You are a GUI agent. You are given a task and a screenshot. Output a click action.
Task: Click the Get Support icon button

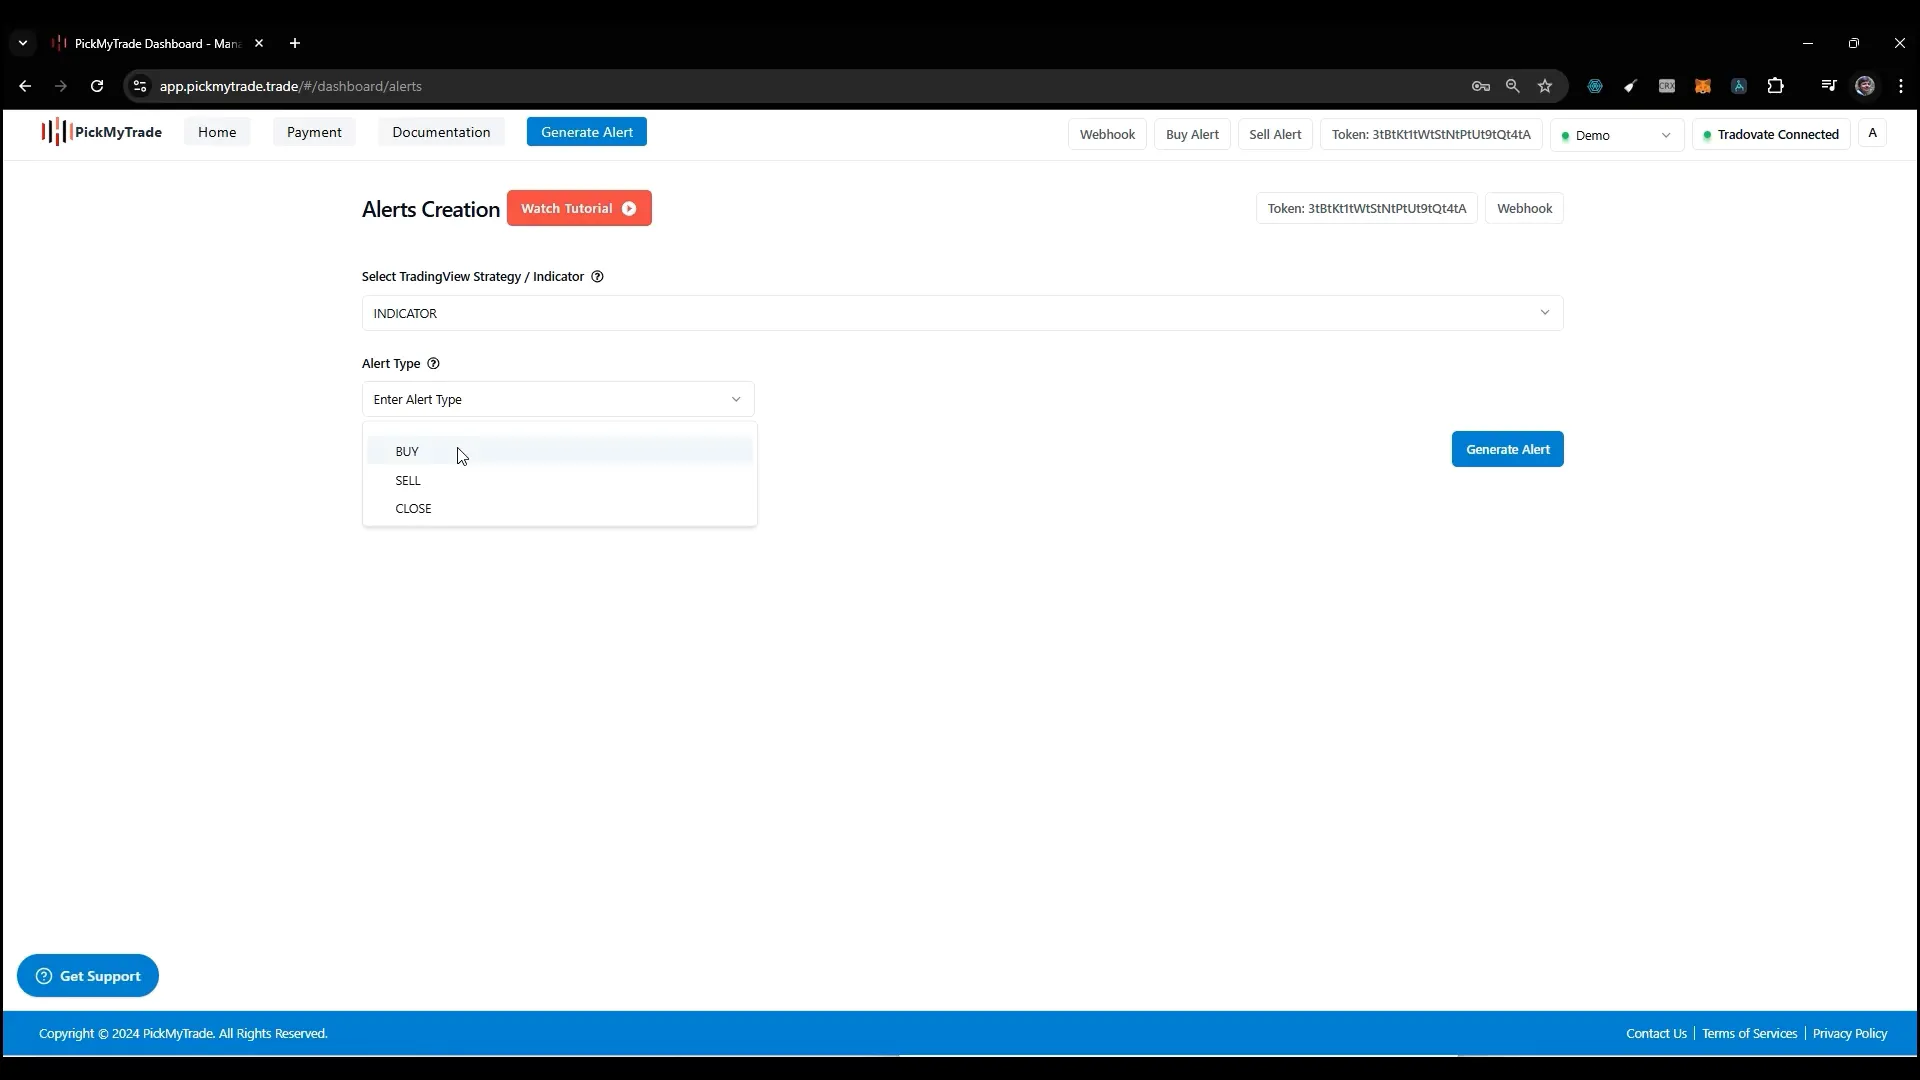click(44, 976)
